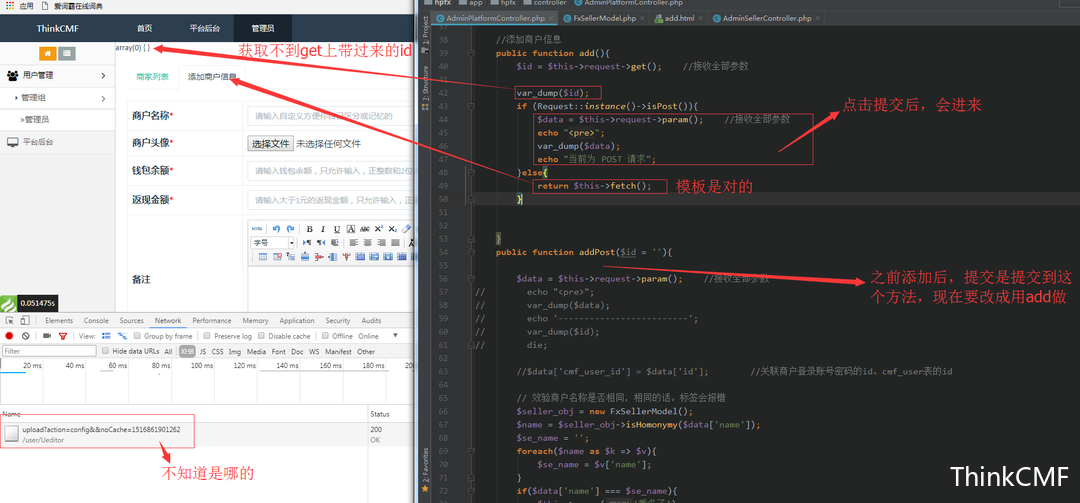Viewport: 1080px width, 503px height.
Task: Click the gray list-view icon beside home
Action: coord(67,53)
